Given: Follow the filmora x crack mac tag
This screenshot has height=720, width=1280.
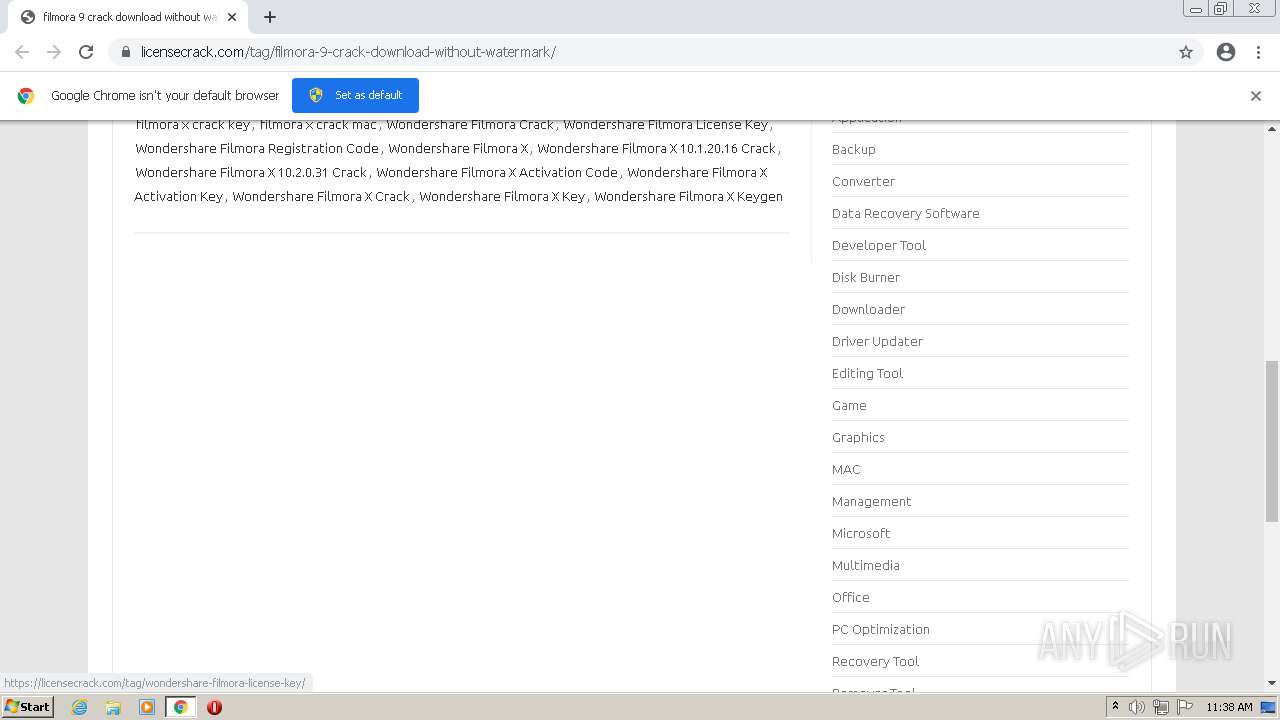Looking at the screenshot, I should [x=318, y=125].
